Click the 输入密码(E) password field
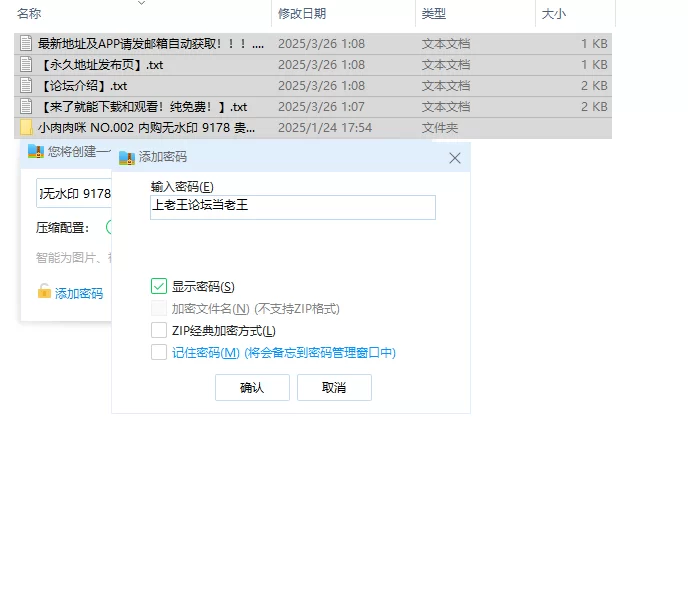The image size is (688, 613). [293, 207]
